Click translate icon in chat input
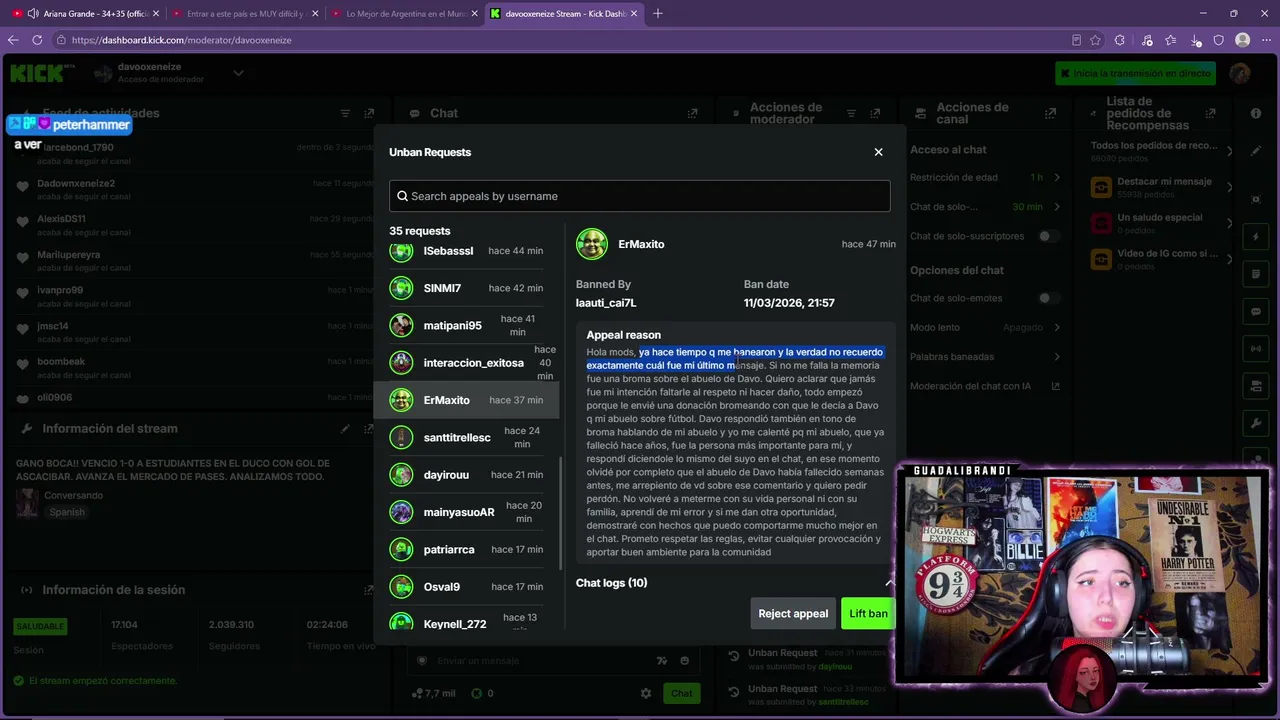1280x720 pixels. pos(661,661)
